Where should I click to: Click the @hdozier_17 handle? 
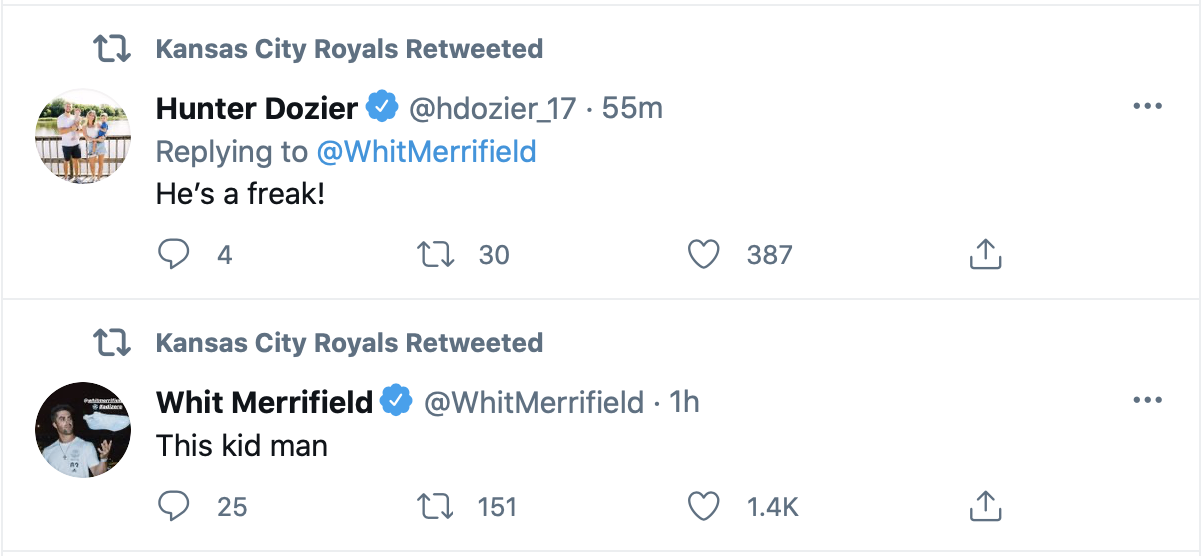tap(493, 108)
